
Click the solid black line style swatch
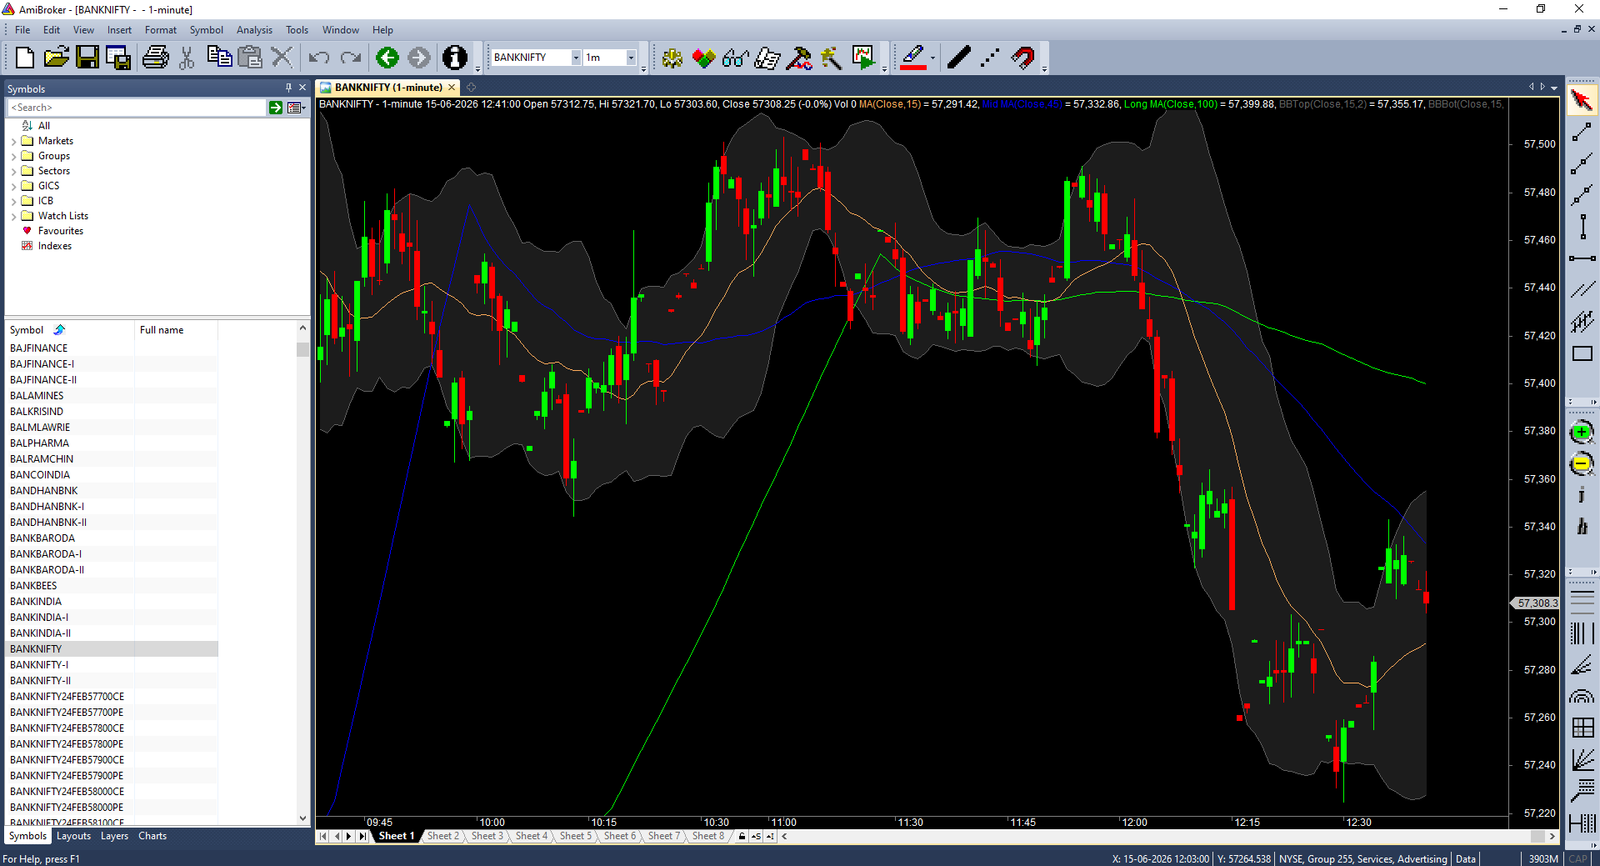[958, 58]
